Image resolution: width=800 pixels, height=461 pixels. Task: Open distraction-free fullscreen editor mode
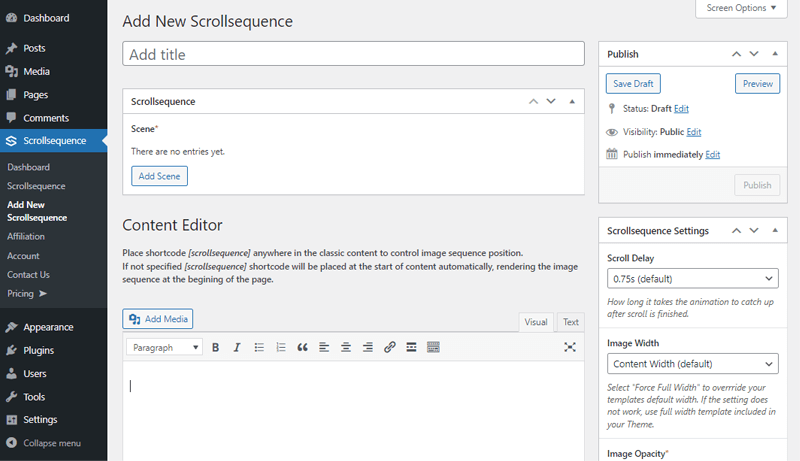click(x=570, y=347)
